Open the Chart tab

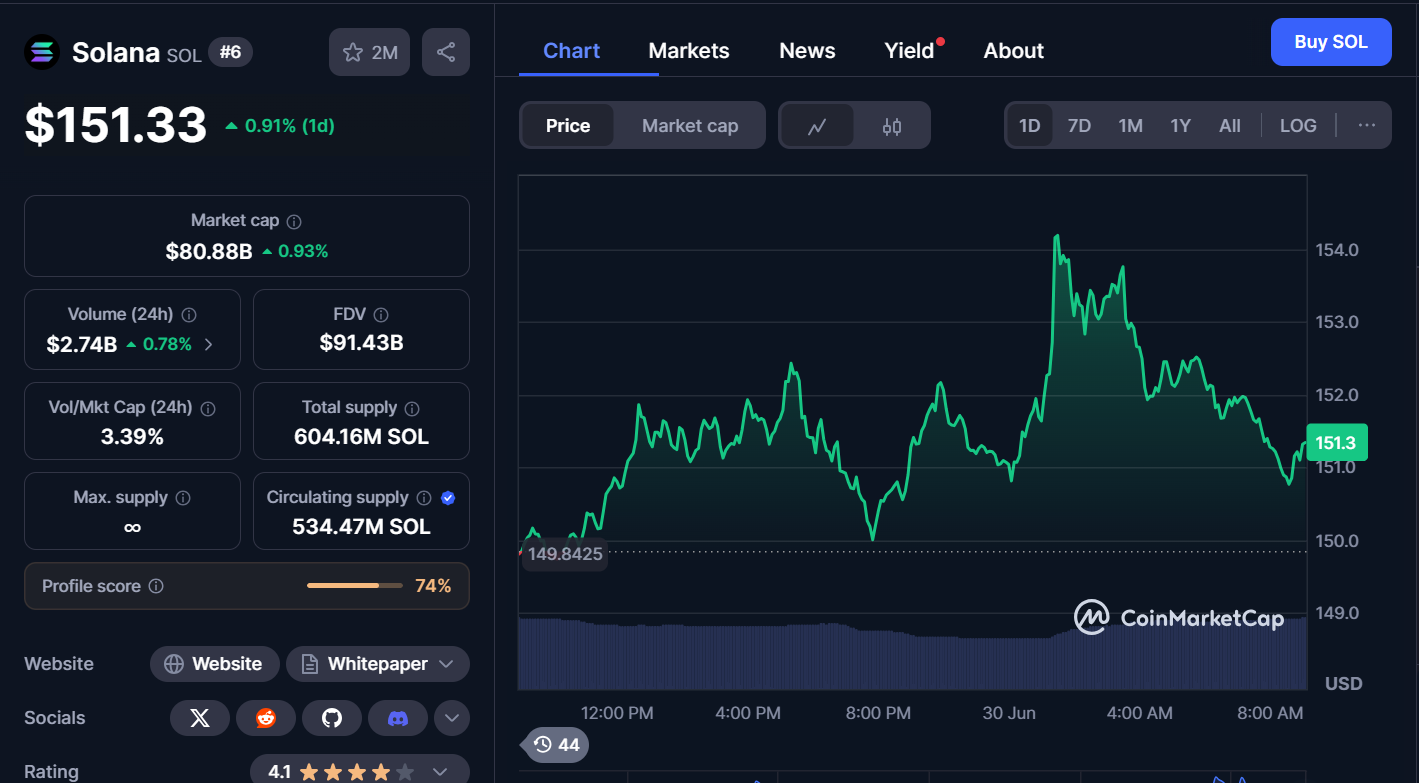[x=572, y=51]
